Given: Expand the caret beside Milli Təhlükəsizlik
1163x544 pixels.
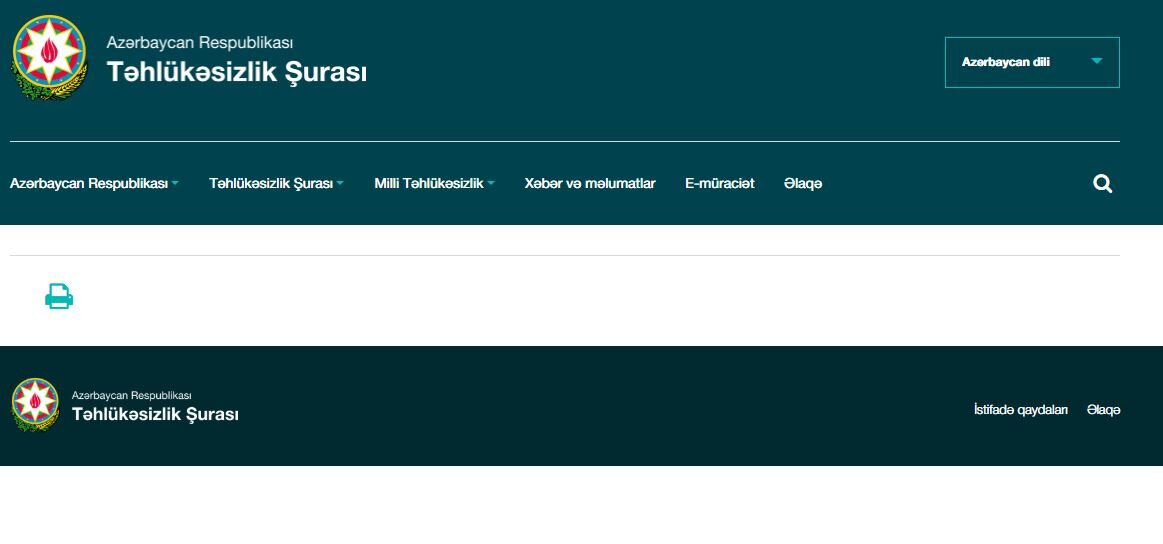Looking at the screenshot, I should click(491, 184).
